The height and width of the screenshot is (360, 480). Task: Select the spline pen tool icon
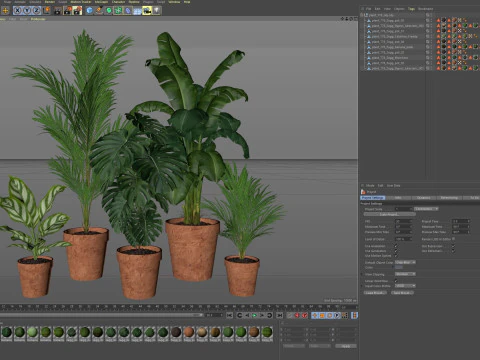99,11
